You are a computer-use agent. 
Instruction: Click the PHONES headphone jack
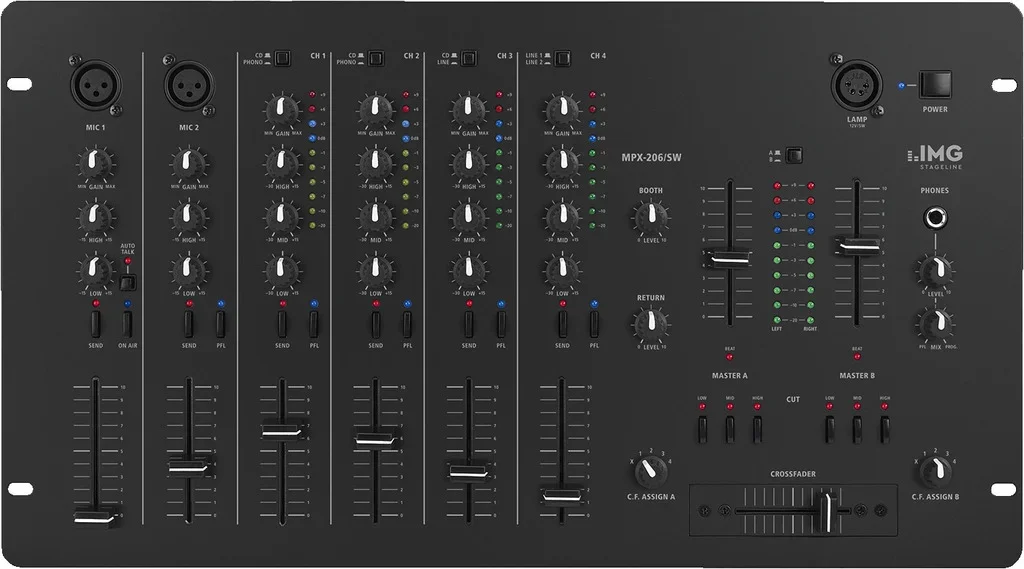pyautogui.click(x=934, y=218)
